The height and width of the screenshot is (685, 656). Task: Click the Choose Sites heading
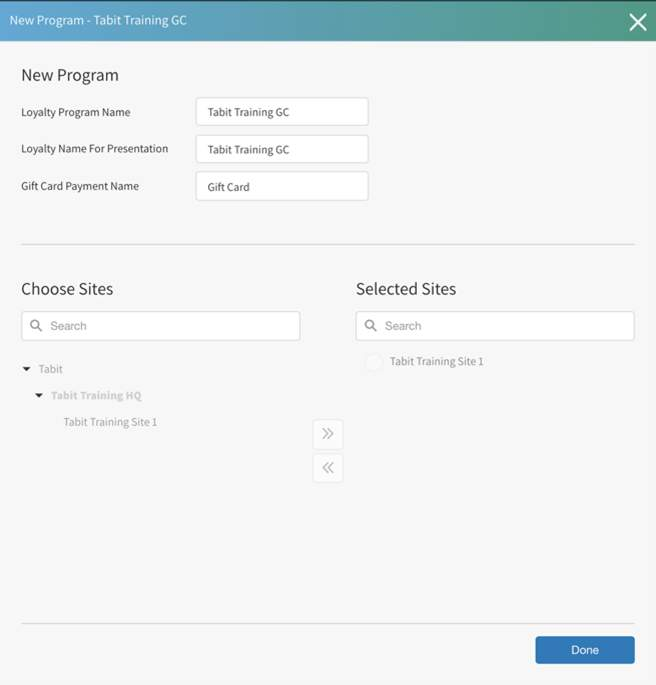tap(67, 289)
